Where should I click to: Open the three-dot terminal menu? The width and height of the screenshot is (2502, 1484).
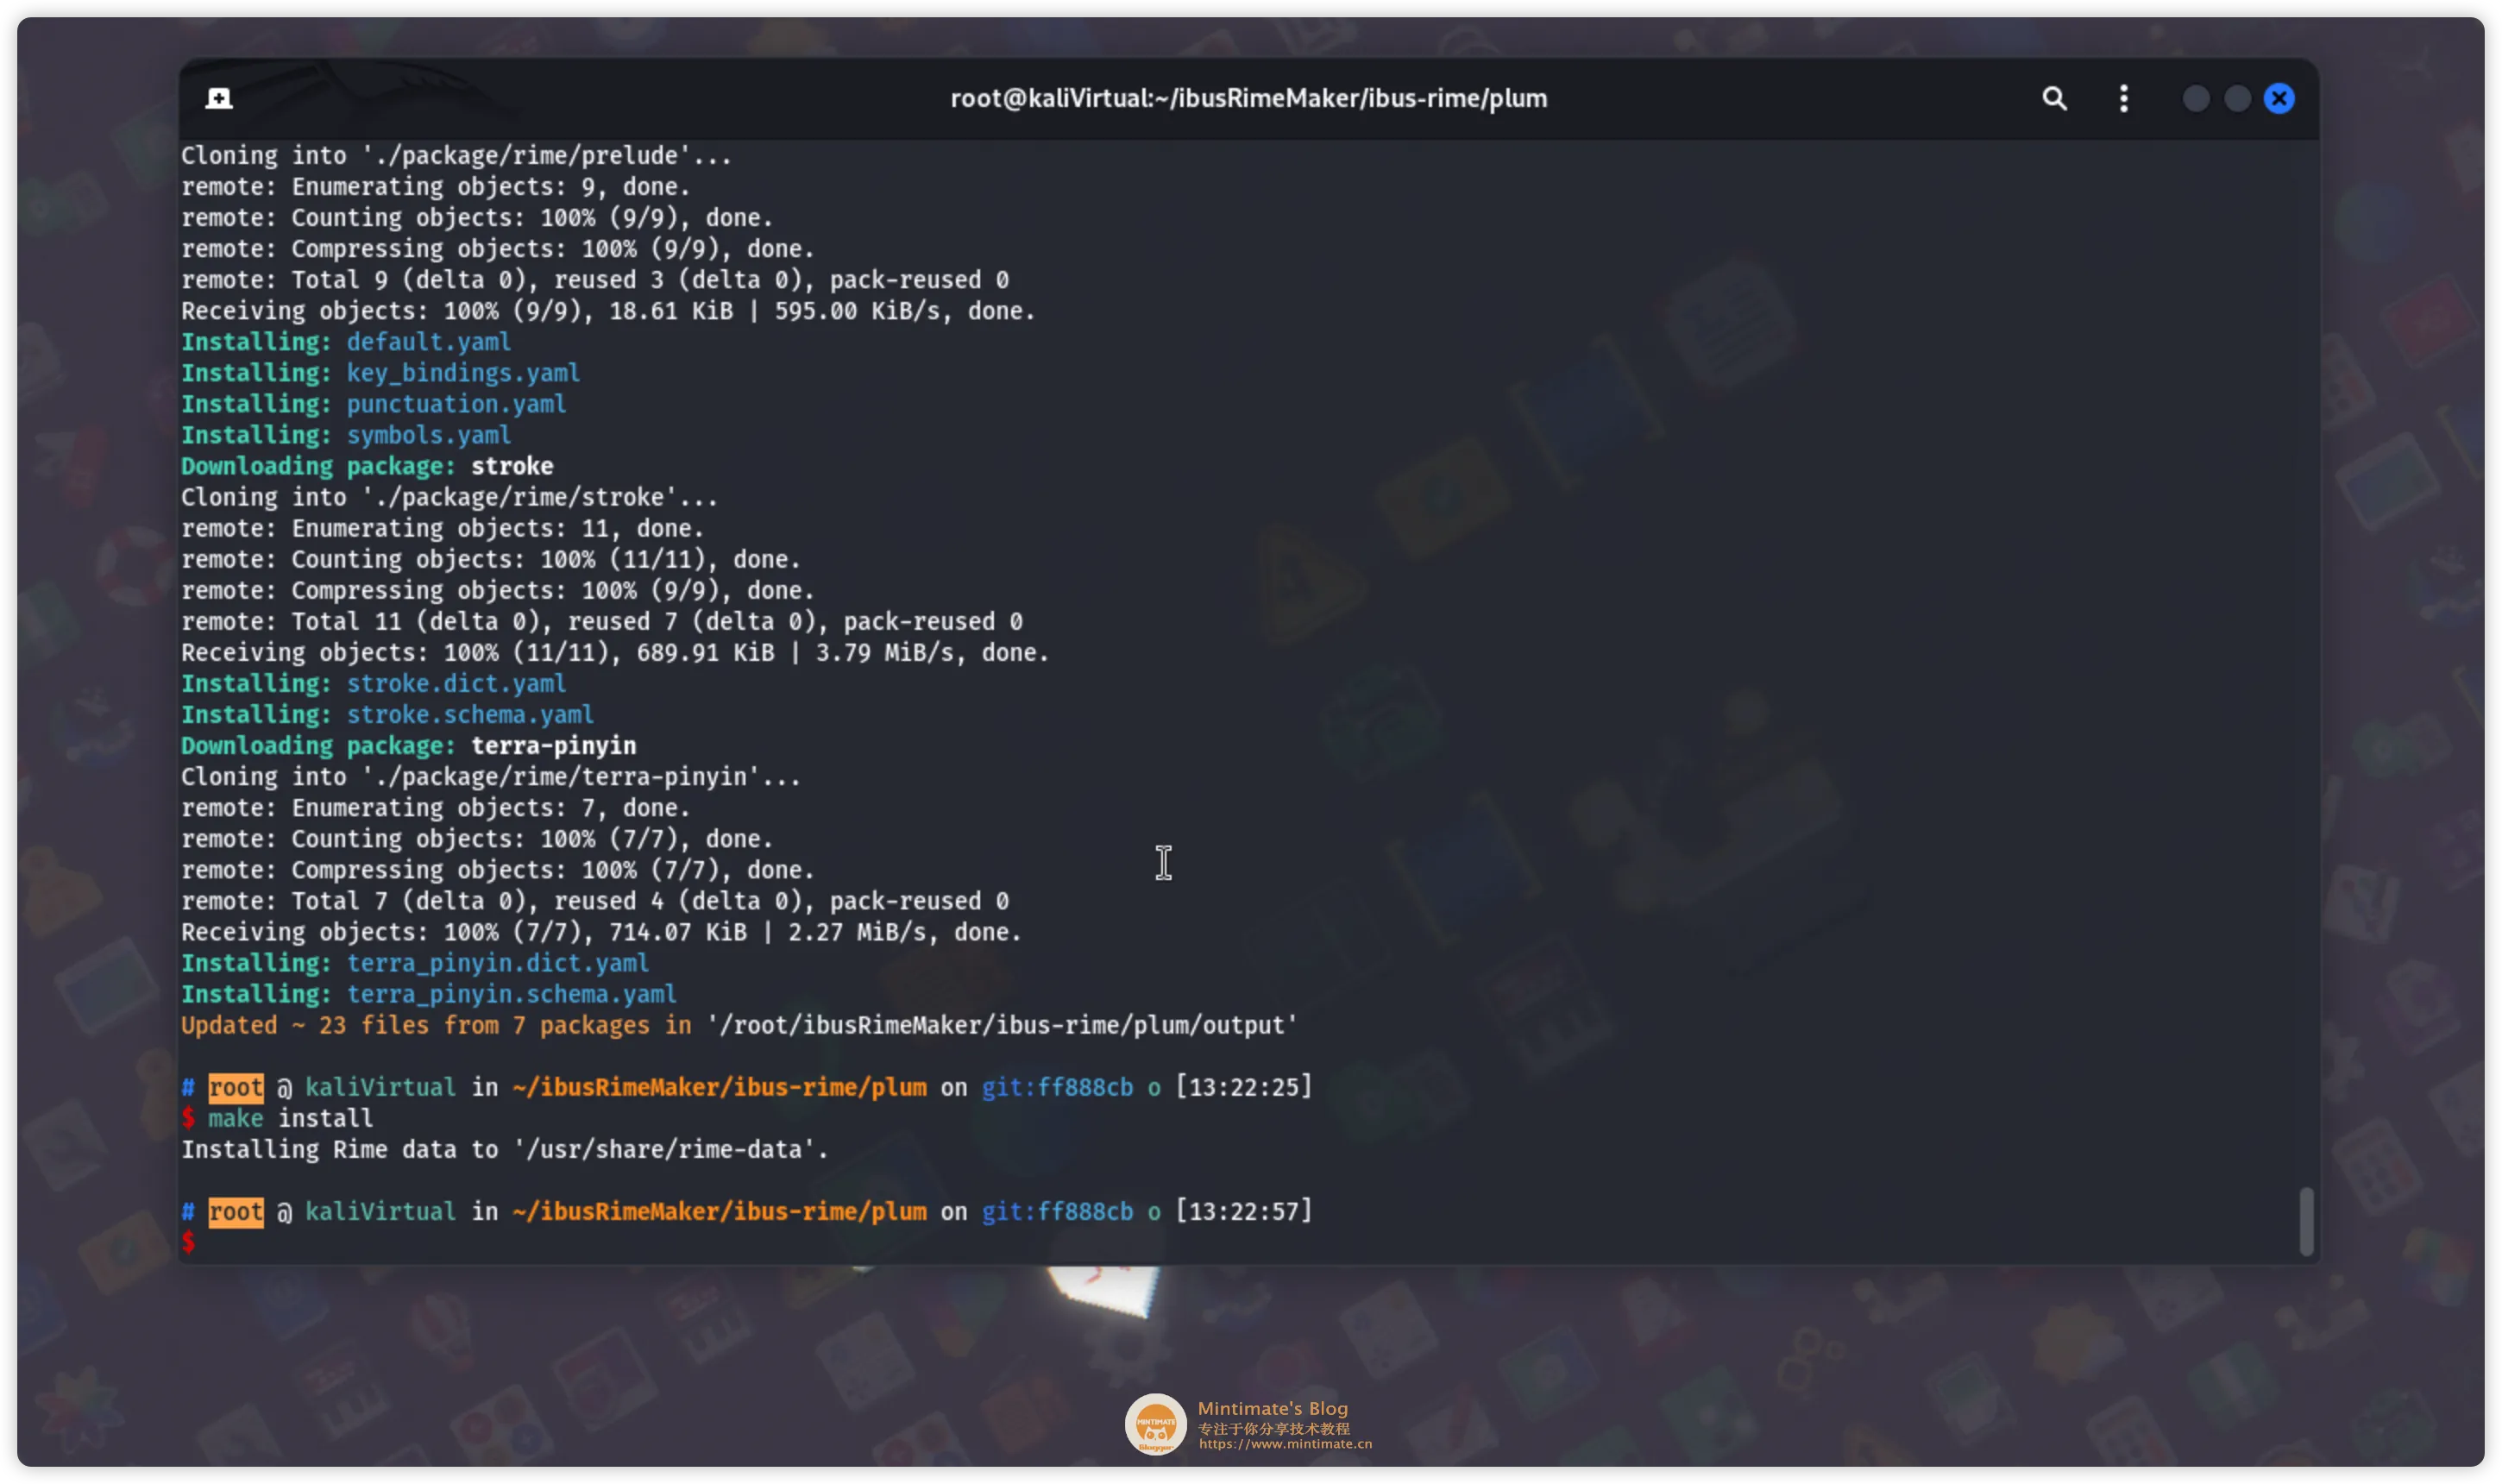coord(2123,98)
